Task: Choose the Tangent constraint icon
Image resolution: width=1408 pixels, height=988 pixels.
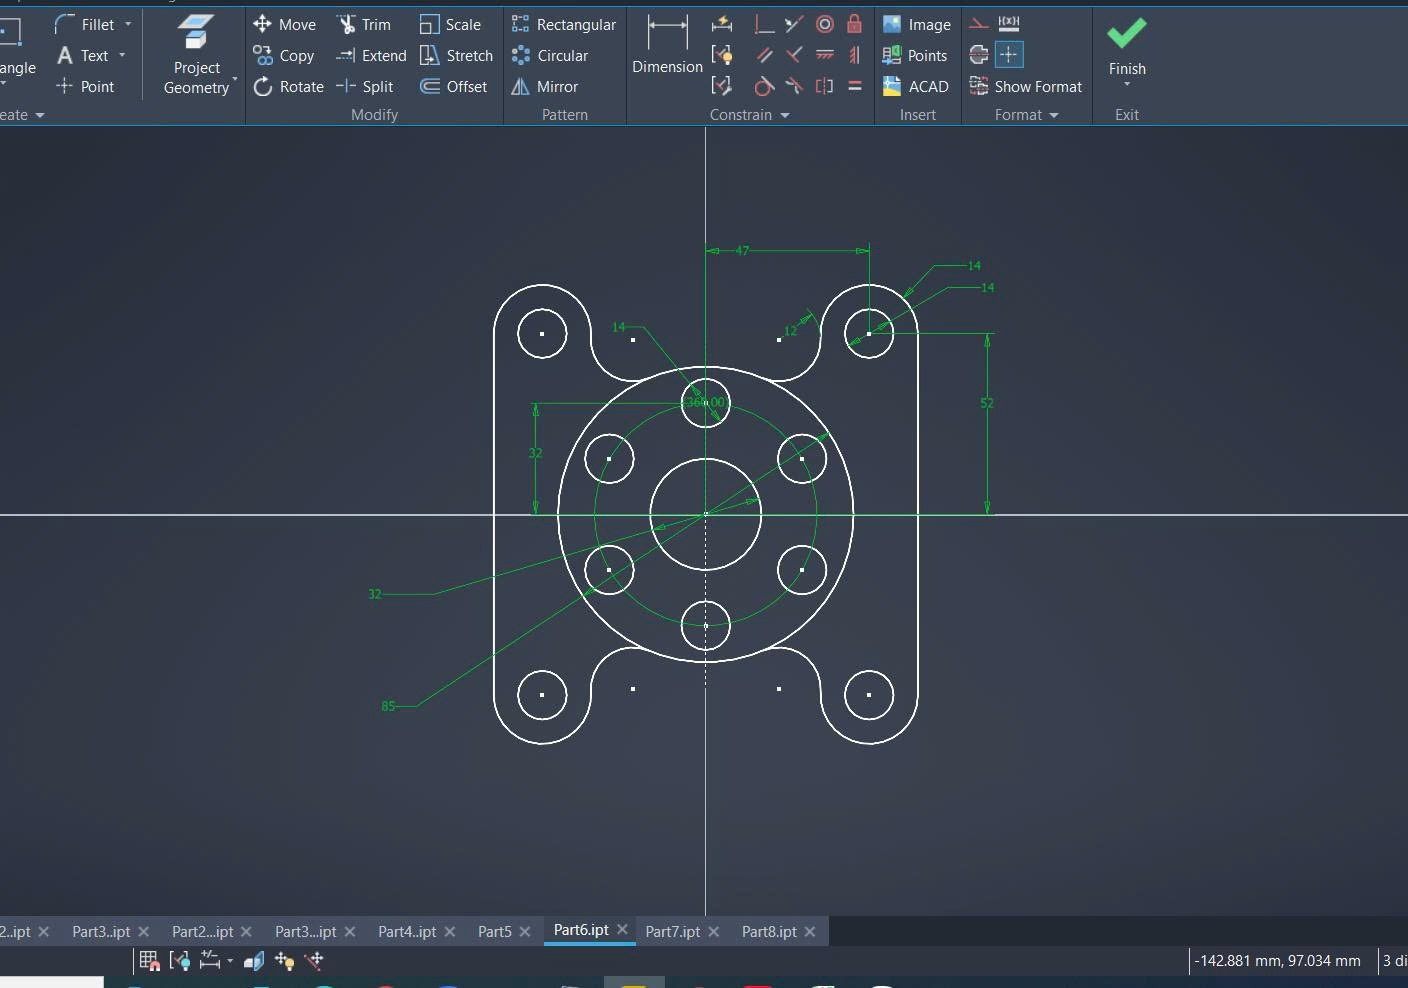Action: click(x=764, y=86)
